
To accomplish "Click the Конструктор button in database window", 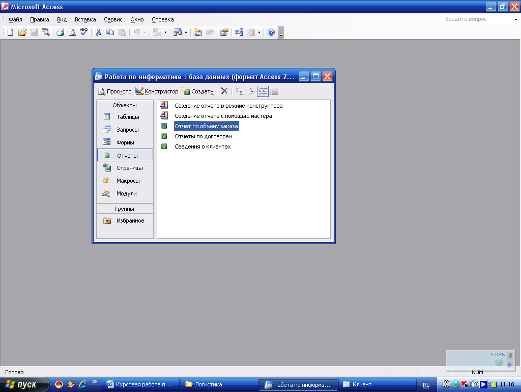I will 157,91.
